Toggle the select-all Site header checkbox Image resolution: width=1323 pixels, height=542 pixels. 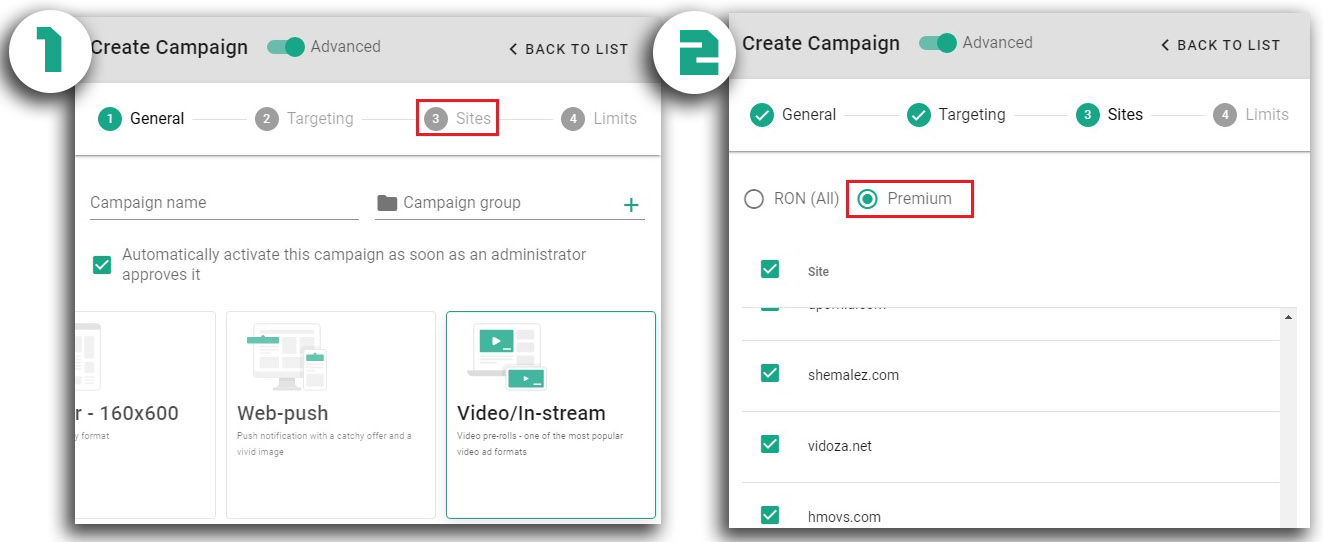click(x=770, y=269)
